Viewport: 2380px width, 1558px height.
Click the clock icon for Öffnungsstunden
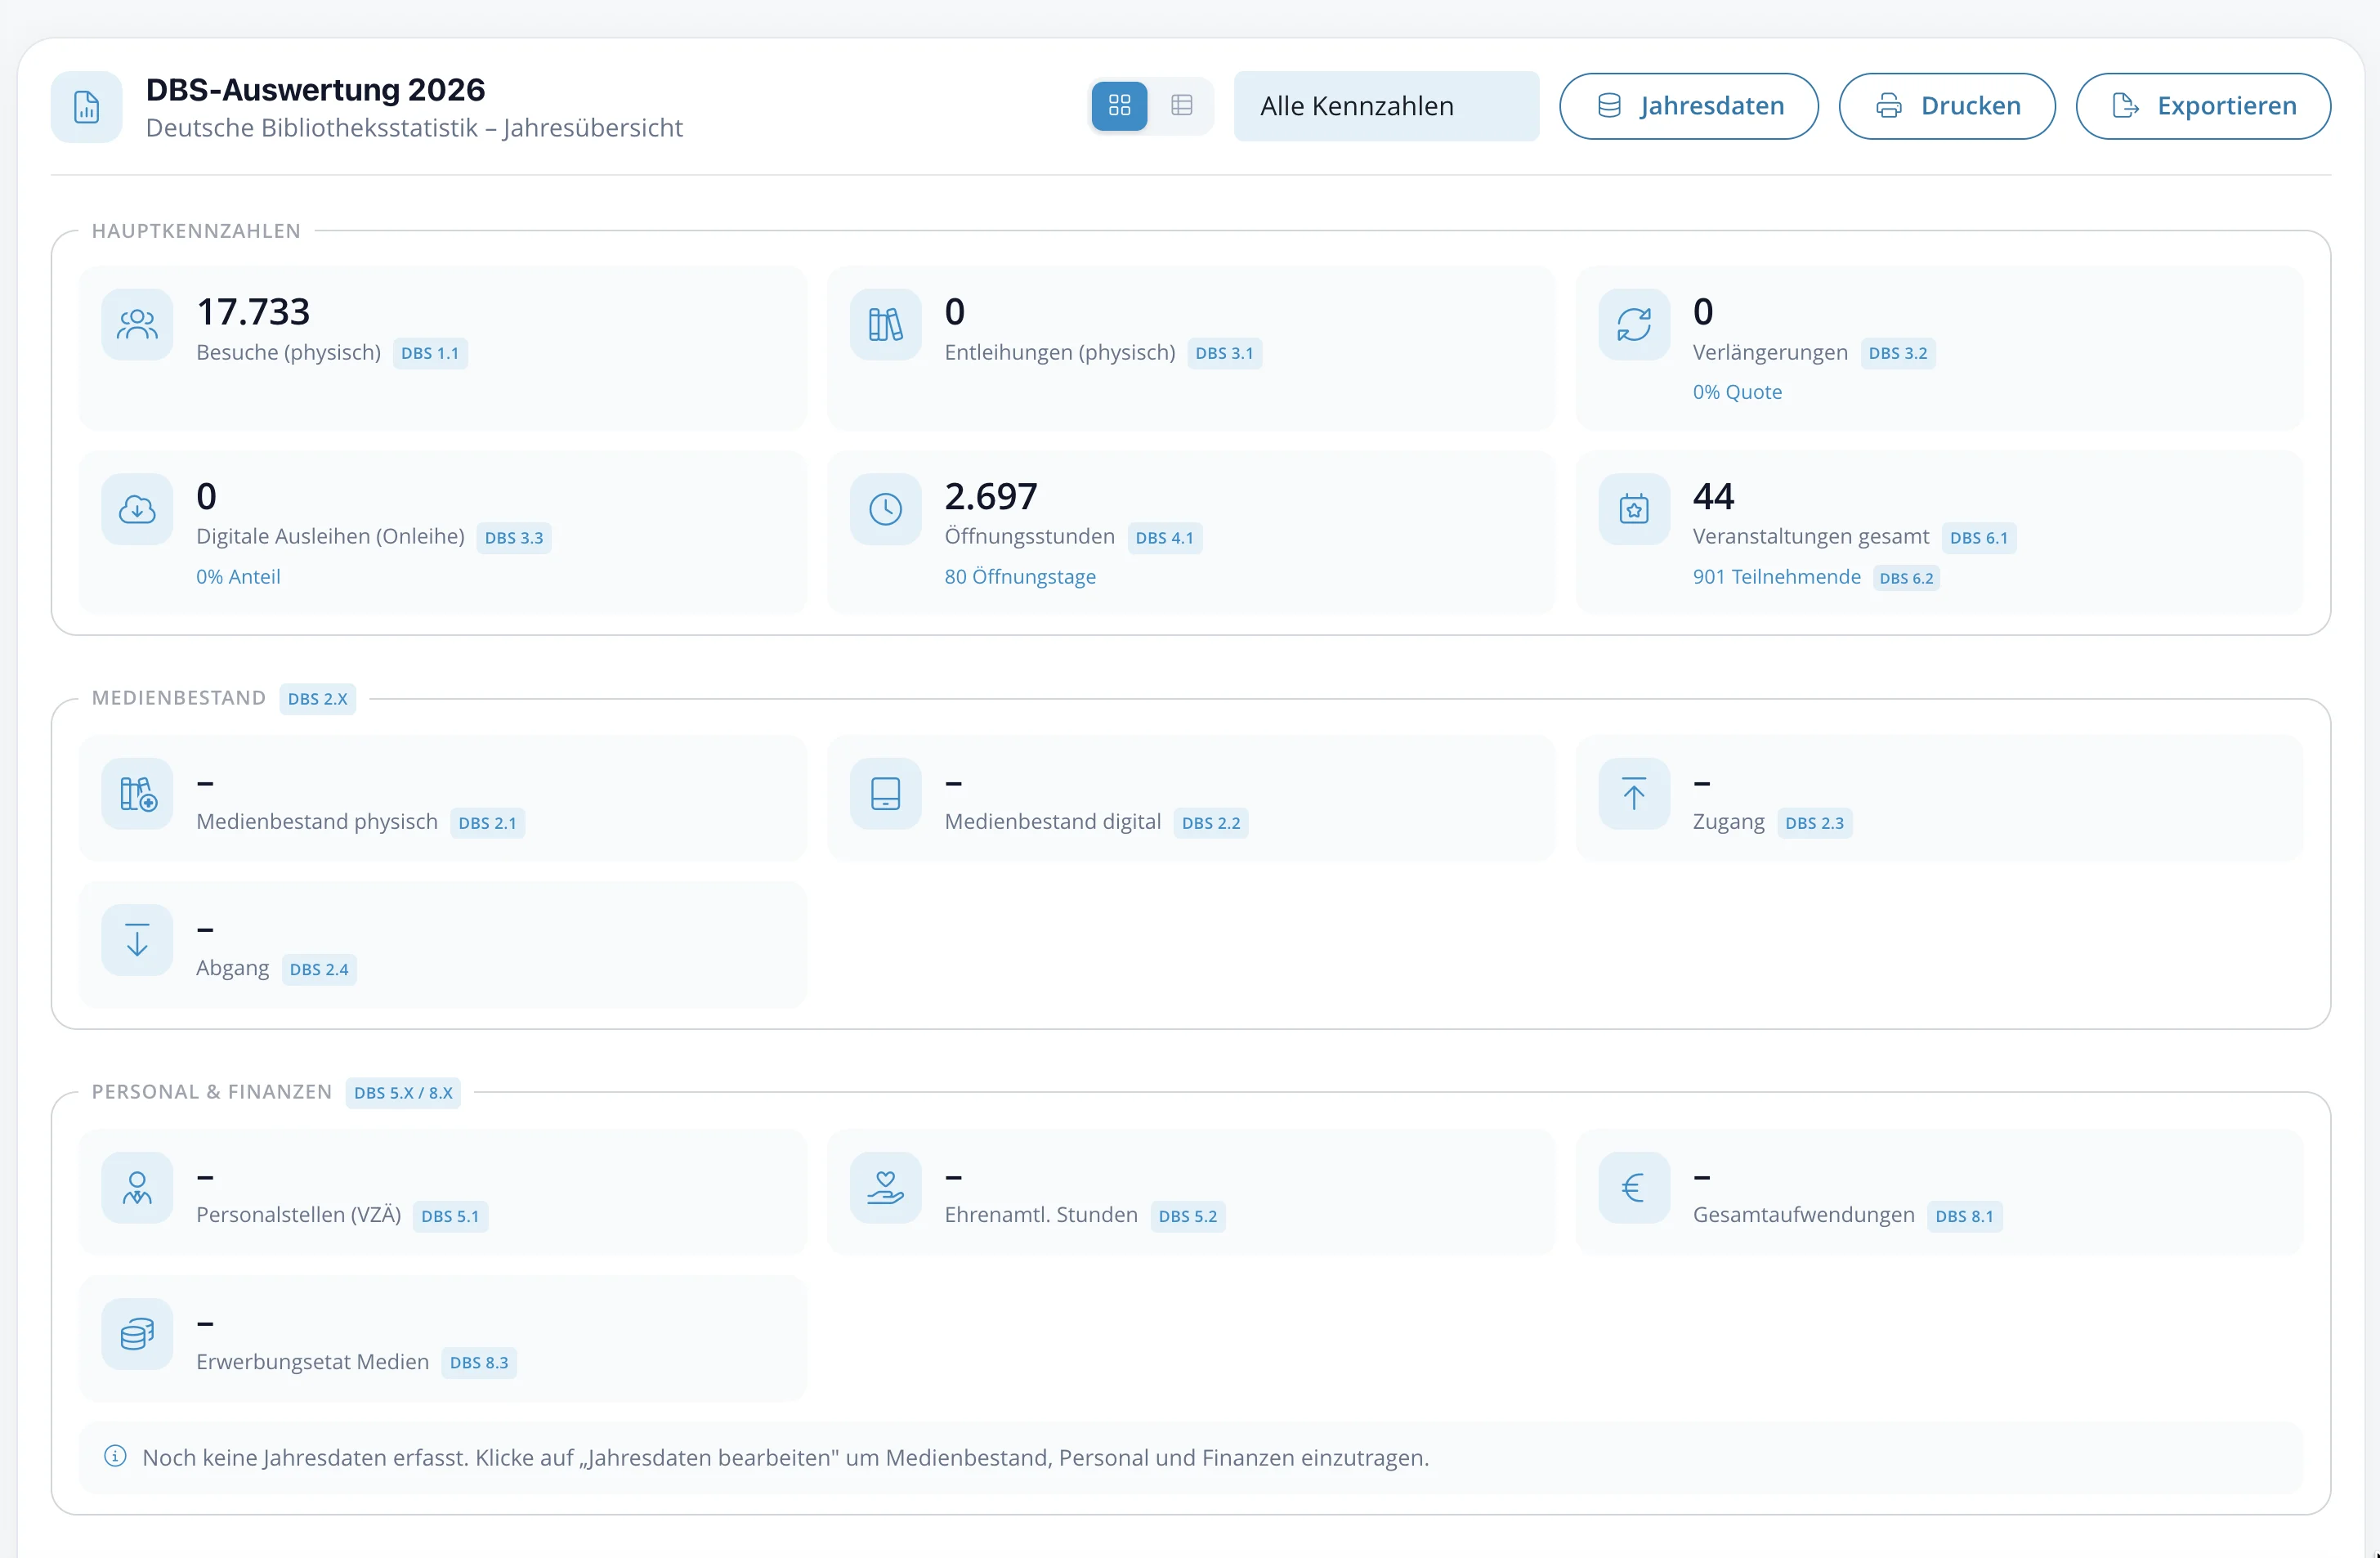[x=885, y=509]
